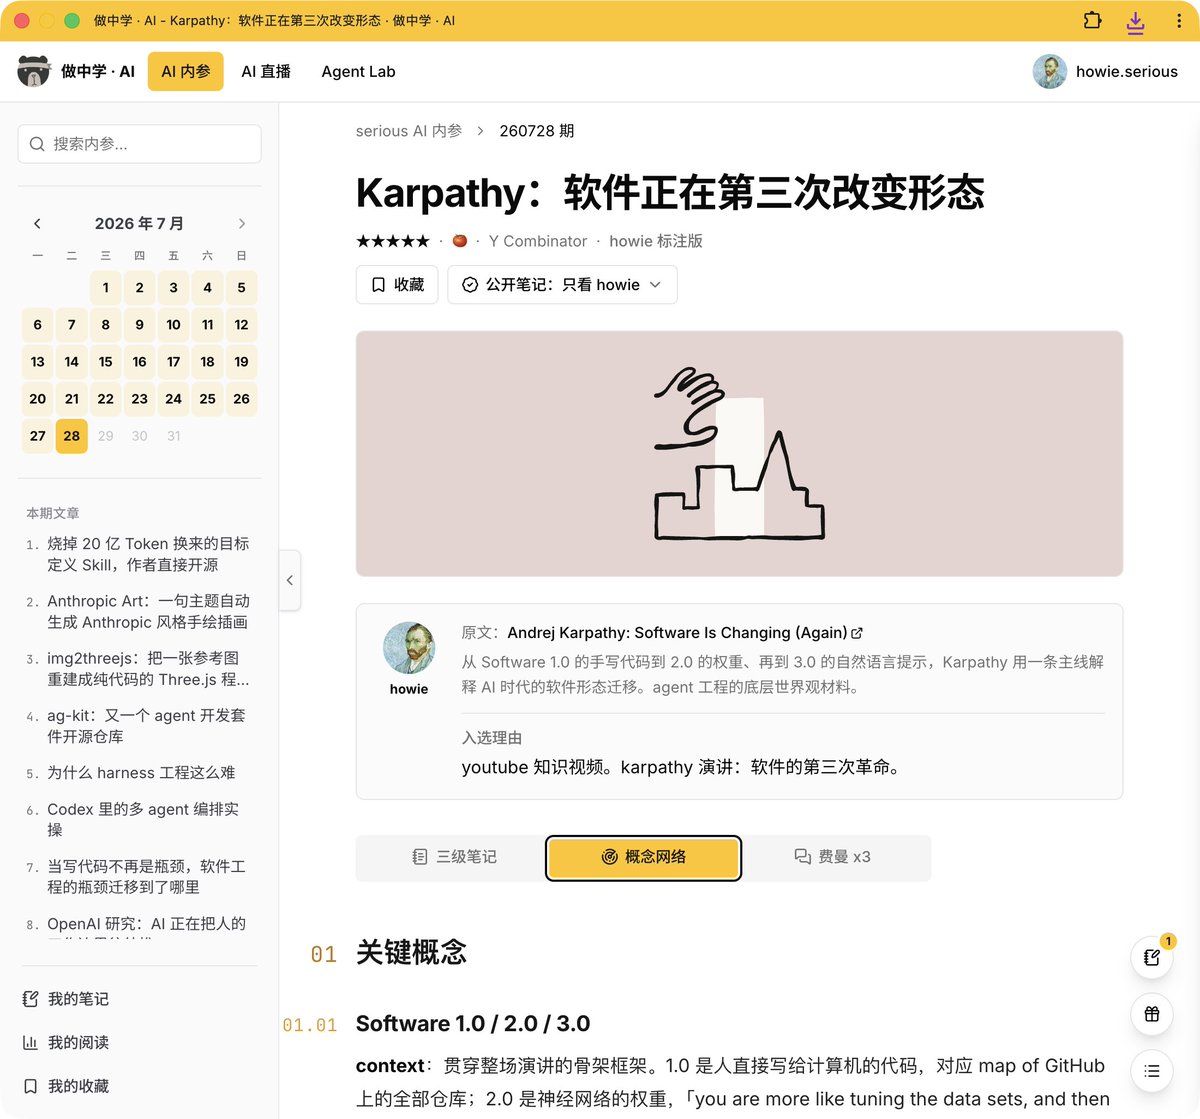Viewport: 1200px width, 1119px height.
Task: Select July 28 in the calendar
Action: click(x=72, y=436)
